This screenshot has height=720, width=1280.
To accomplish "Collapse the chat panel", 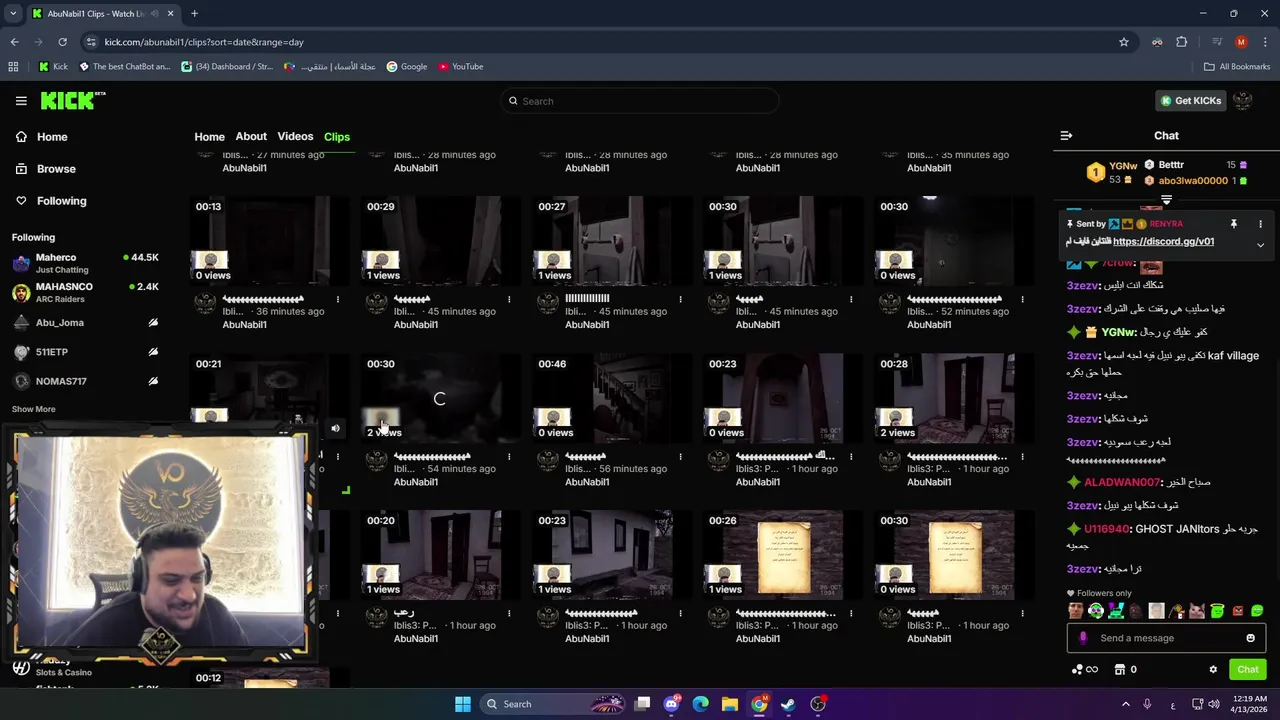I will (1066, 136).
